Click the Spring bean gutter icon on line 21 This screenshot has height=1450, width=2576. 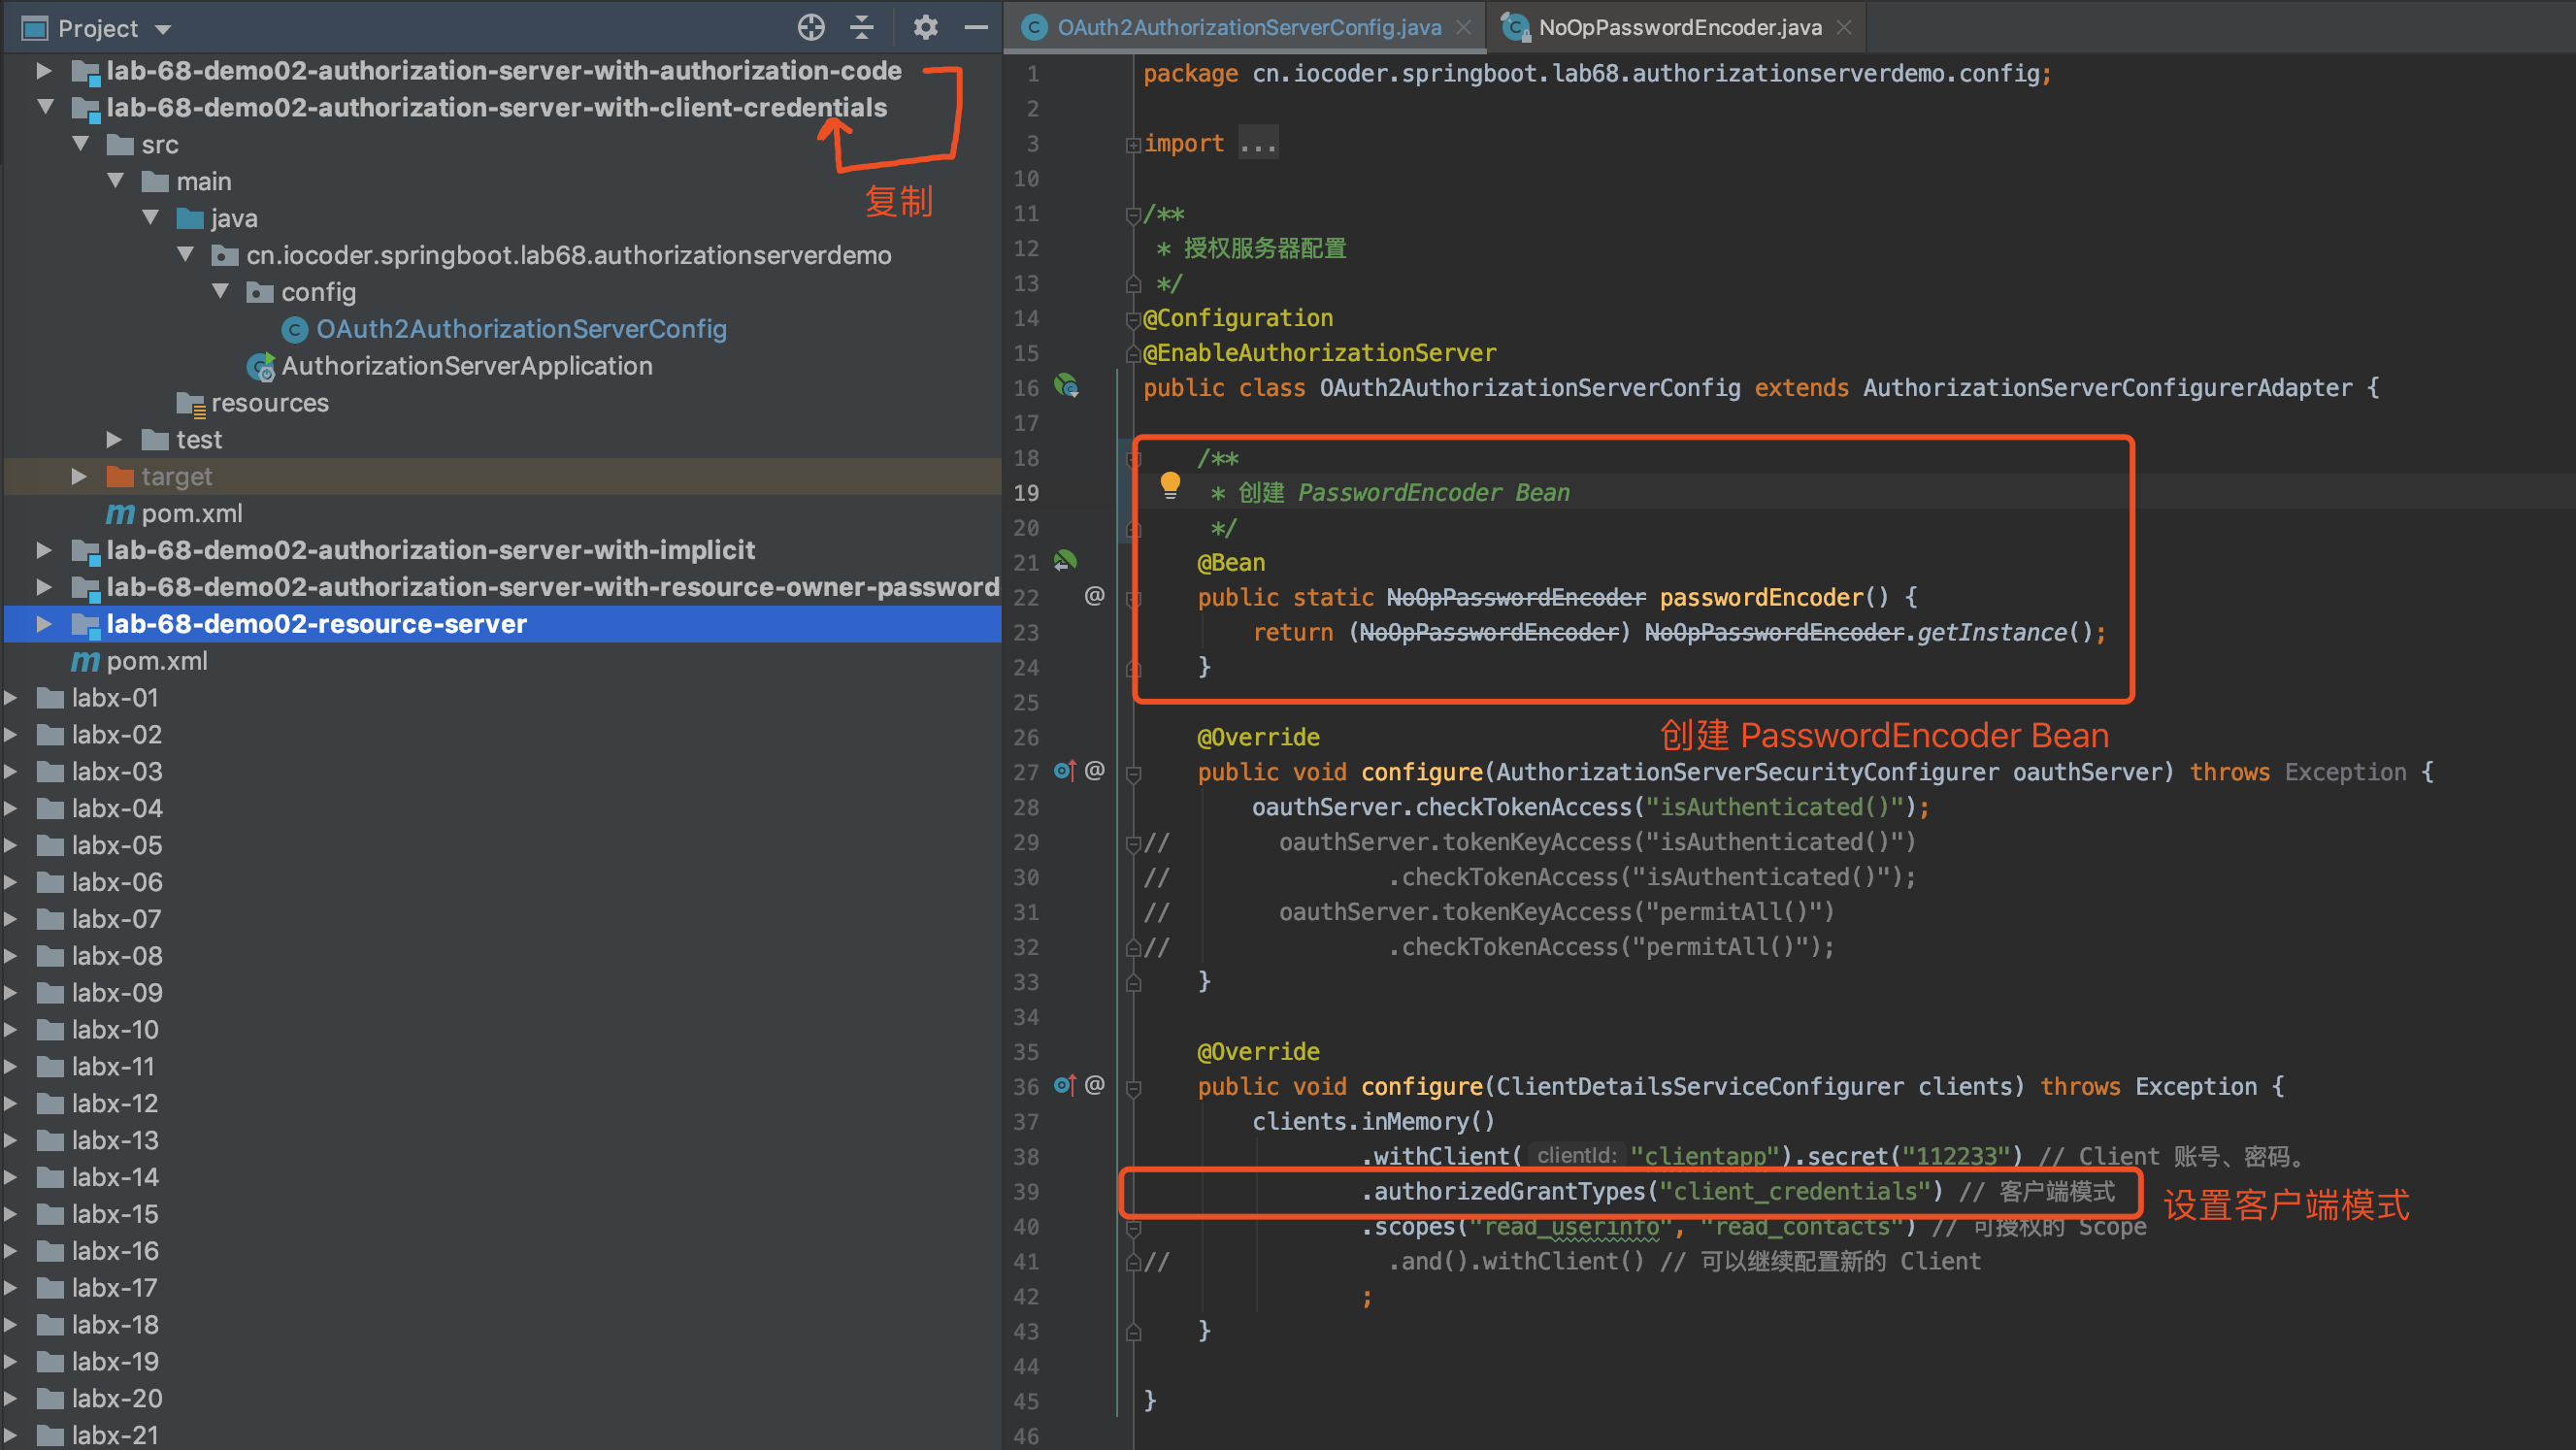1065,561
